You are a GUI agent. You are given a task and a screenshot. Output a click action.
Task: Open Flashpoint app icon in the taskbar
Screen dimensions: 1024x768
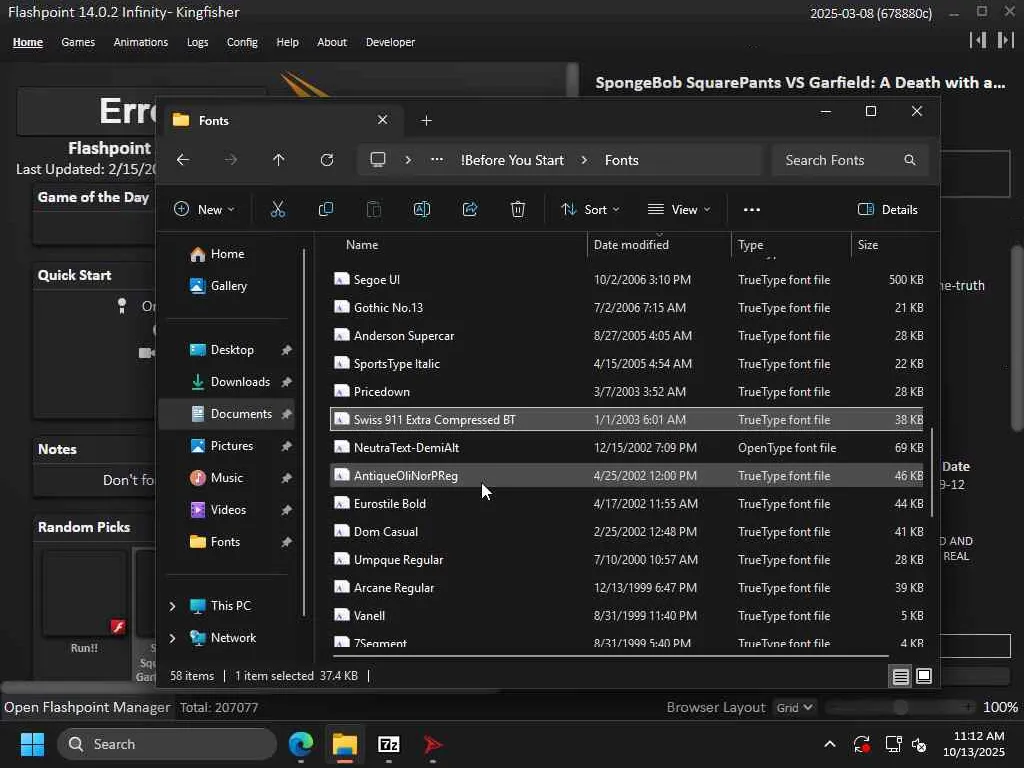coord(432,744)
